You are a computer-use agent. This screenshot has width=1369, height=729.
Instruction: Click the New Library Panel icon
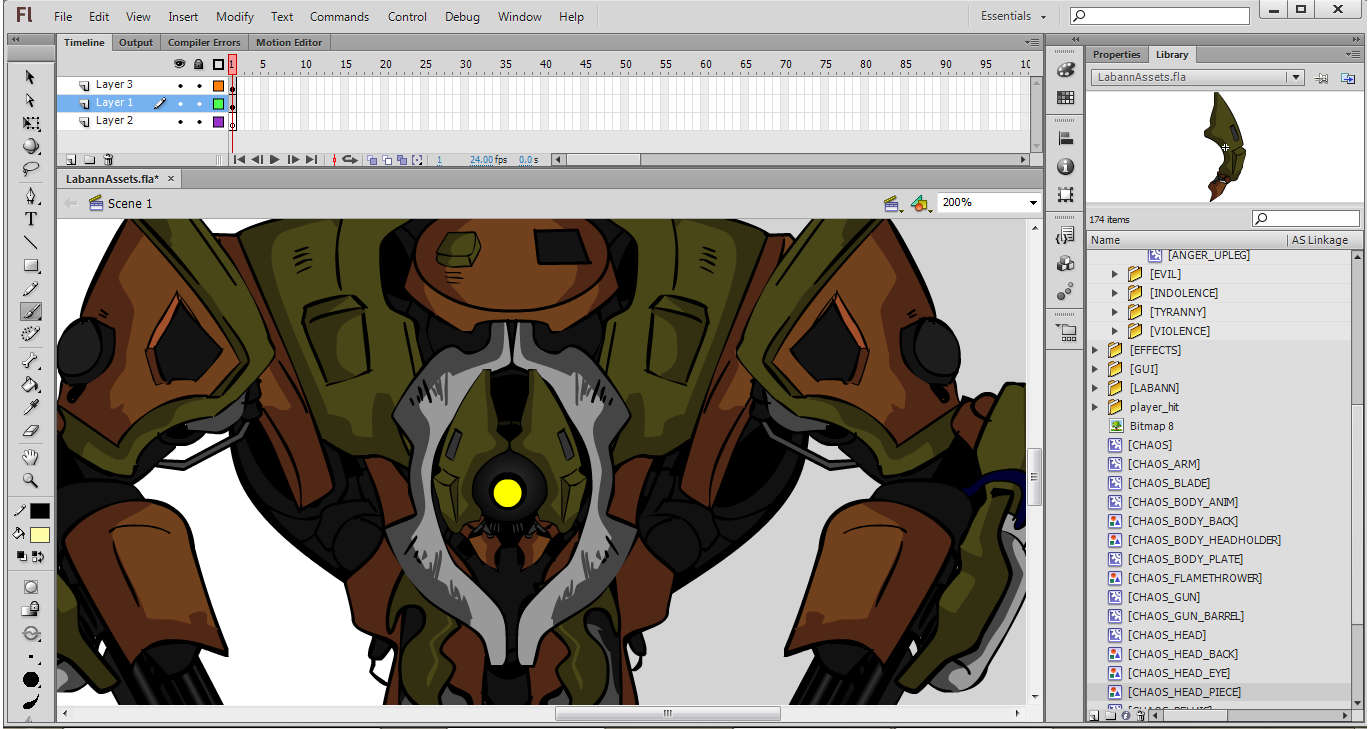pyautogui.click(x=1348, y=78)
